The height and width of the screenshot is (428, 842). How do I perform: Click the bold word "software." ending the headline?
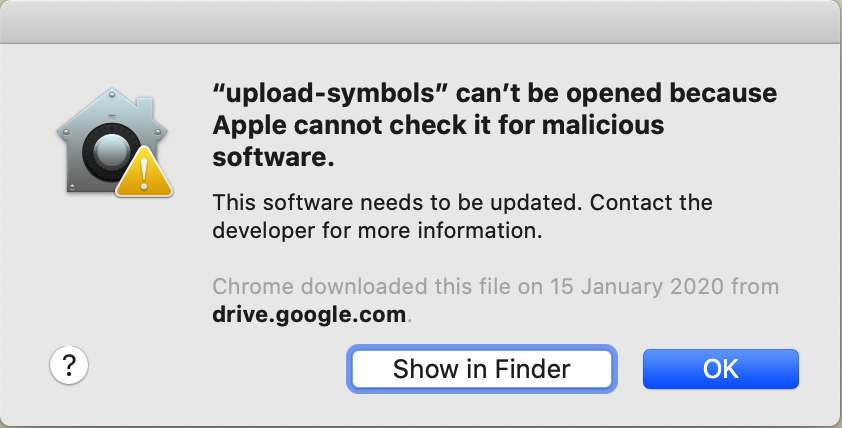(273, 157)
